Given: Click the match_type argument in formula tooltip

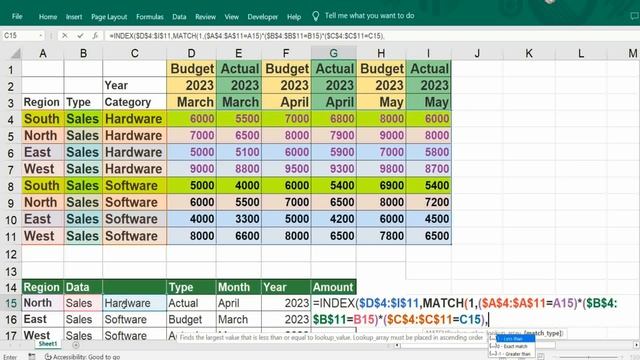Looking at the screenshot, I should point(543,333).
